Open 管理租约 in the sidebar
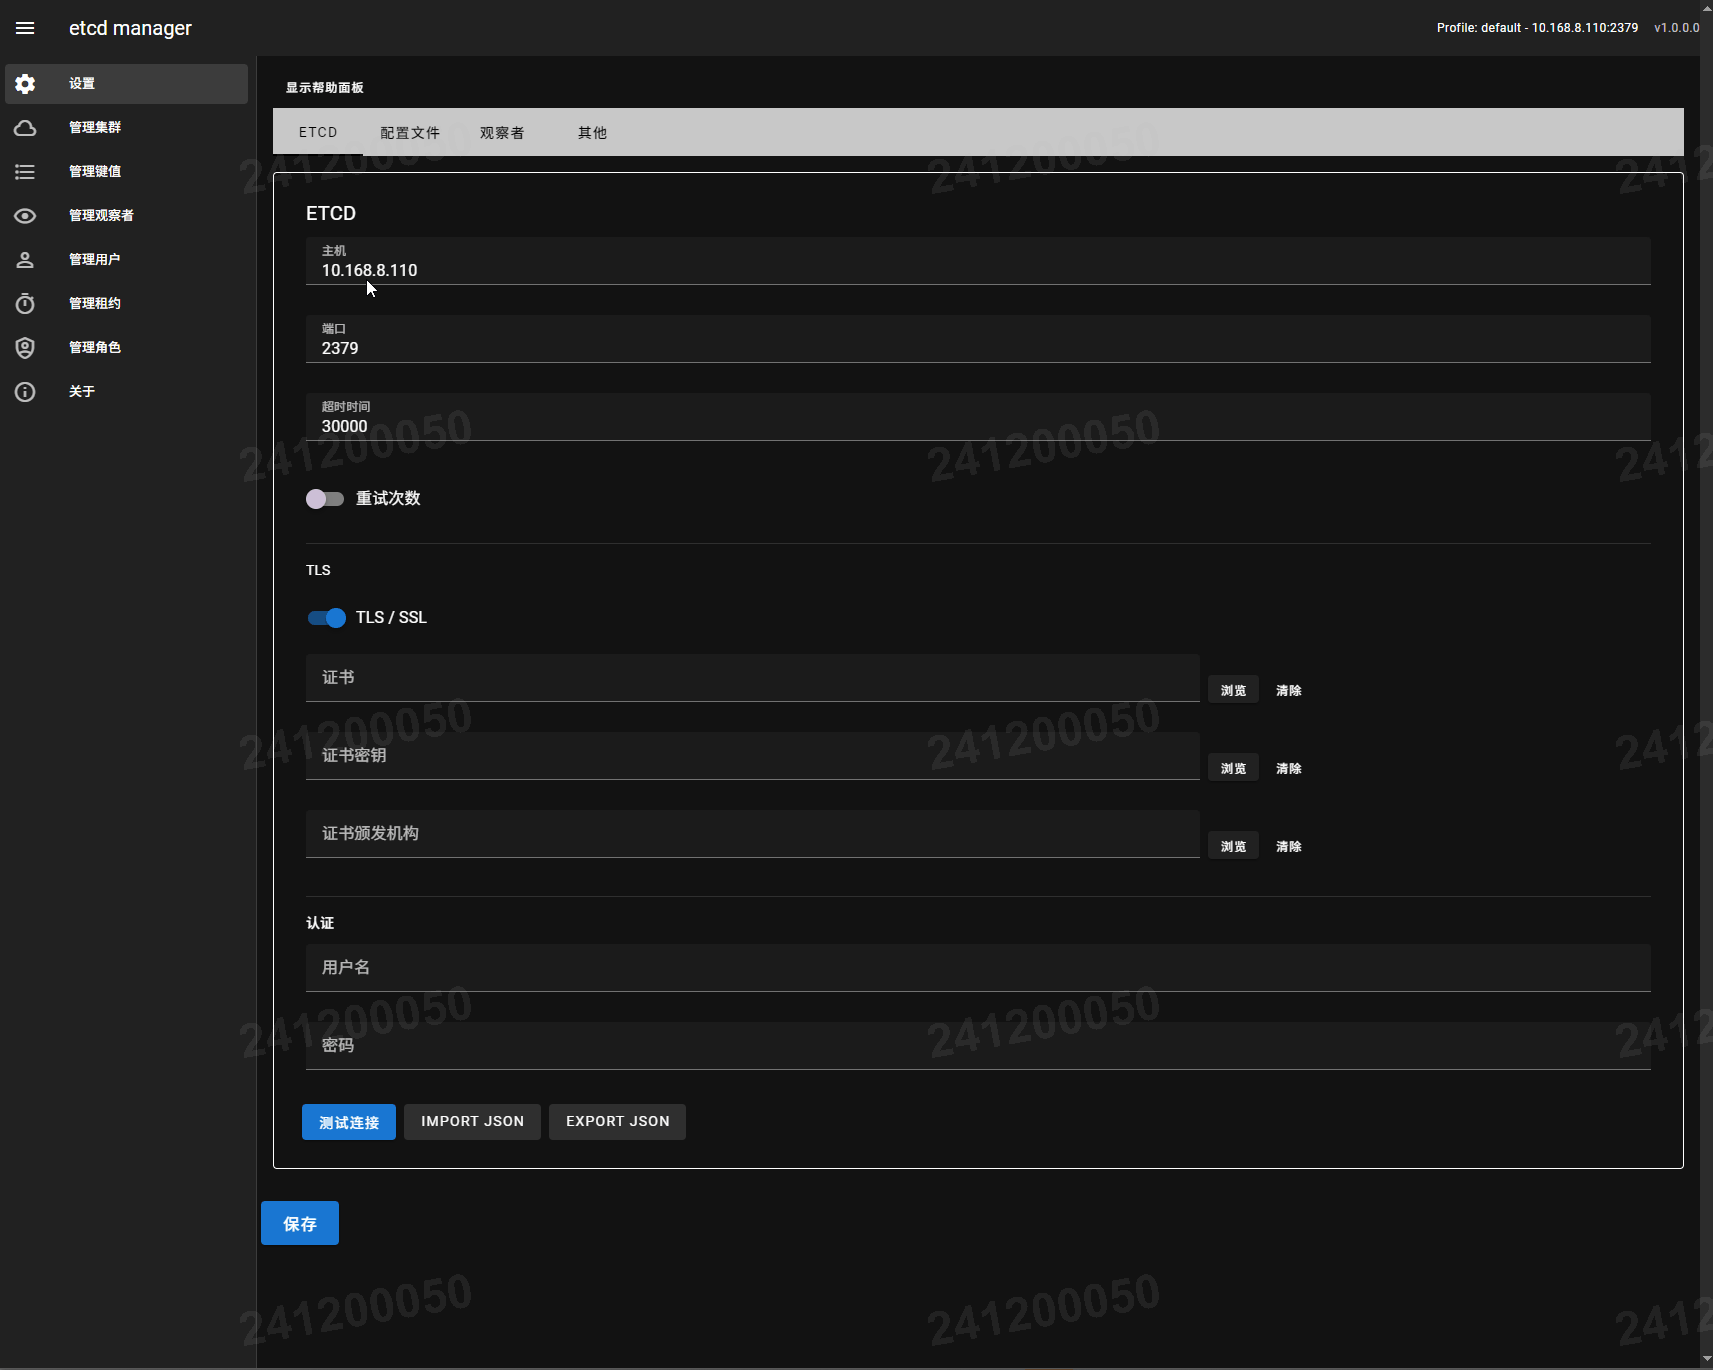Viewport: 1713px width, 1370px height. 126,304
